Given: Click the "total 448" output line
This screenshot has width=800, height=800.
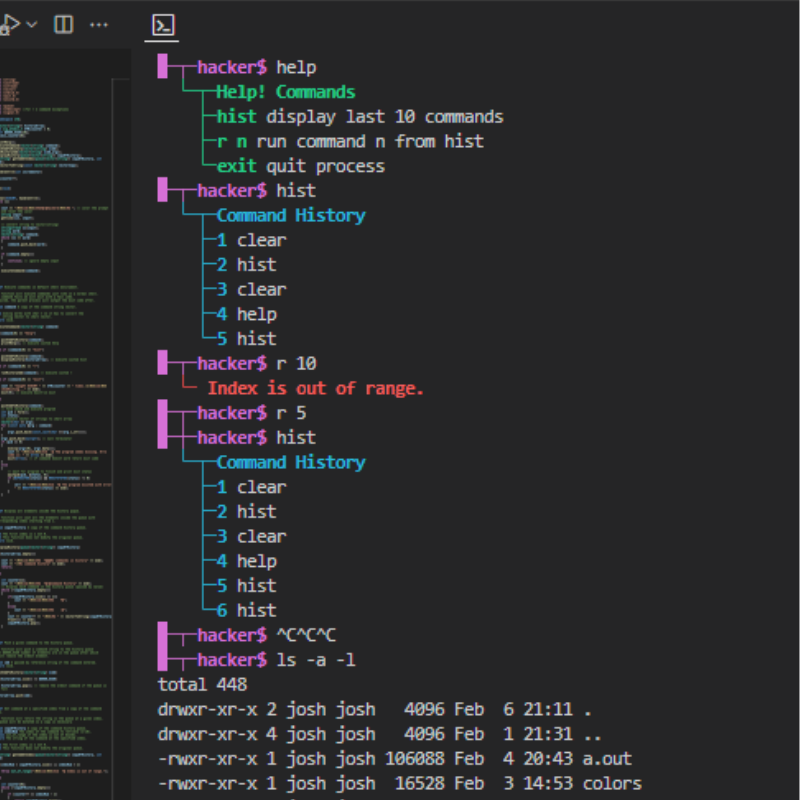Looking at the screenshot, I should pyautogui.click(x=202, y=685).
